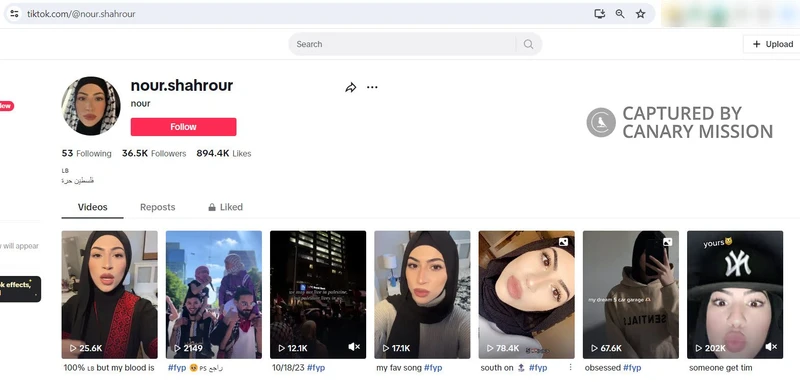Click the search magnifier button
The image size is (800, 382).
pos(529,44)
